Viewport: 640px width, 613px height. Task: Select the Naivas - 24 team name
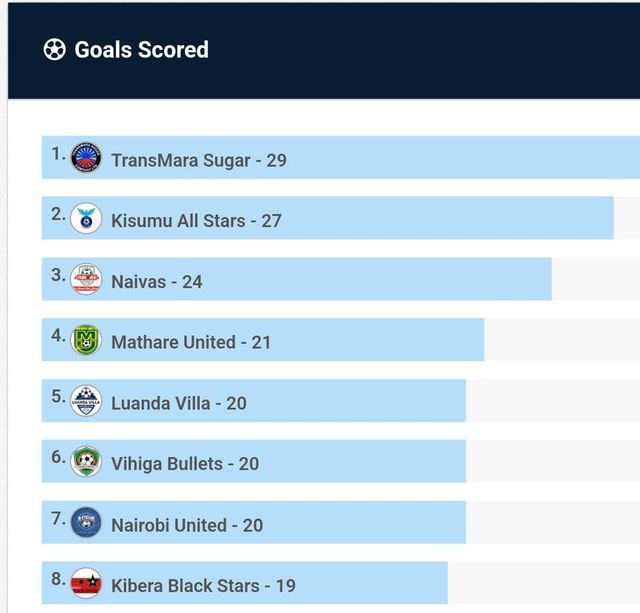pos(157,282)
